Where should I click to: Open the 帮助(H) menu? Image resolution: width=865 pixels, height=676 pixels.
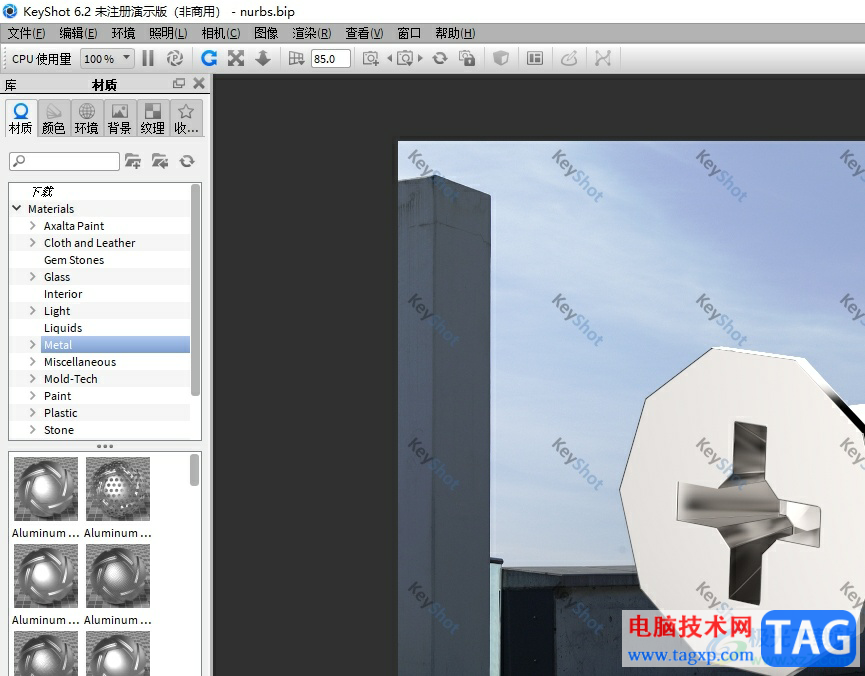pyautogui.click(x=455, y=33)
